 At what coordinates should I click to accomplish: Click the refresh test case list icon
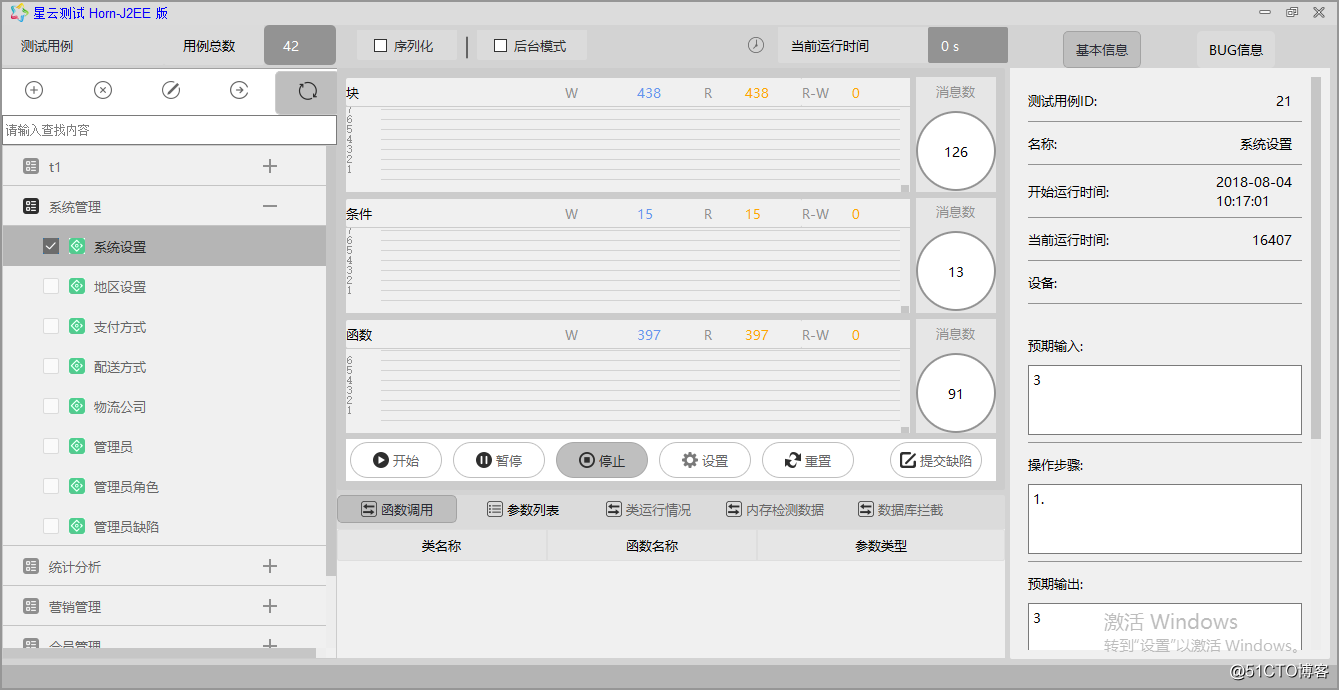[307, 91]
